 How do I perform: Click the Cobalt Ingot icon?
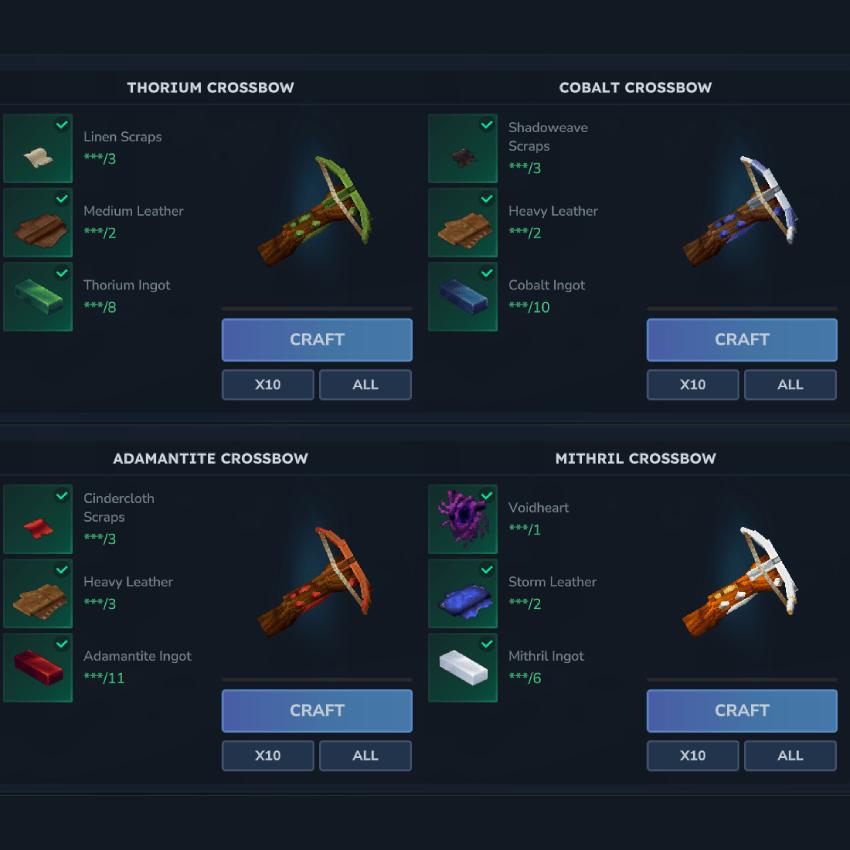click(x=463, y=297)
